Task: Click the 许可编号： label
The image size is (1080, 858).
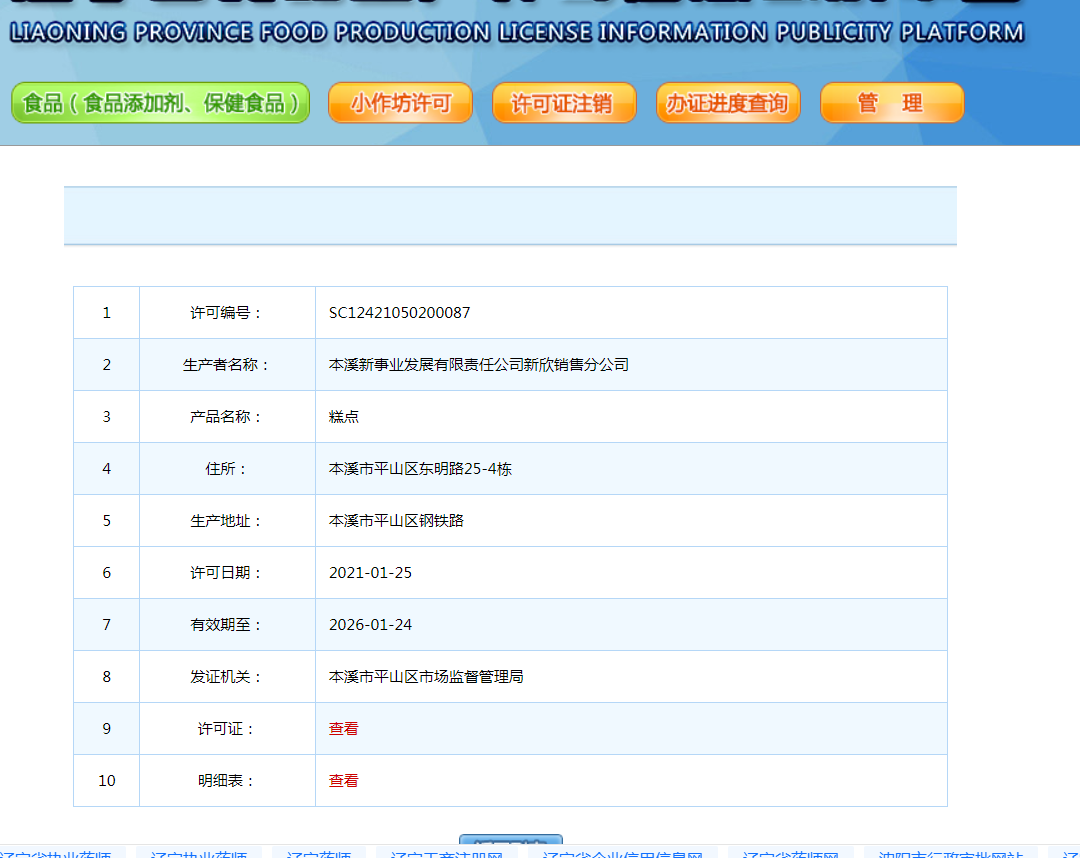Action: pyautogui.click(x=227, y=313)
